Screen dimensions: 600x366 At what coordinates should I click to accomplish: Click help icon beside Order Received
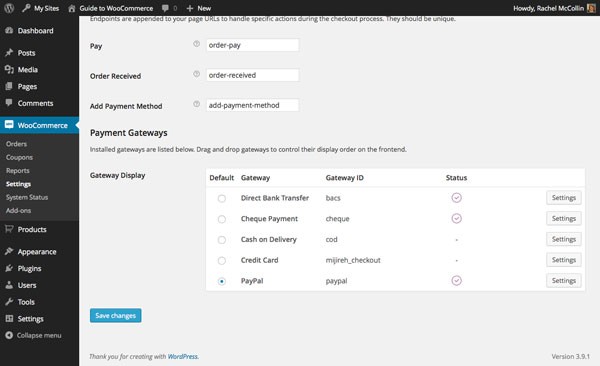(196, 74)
